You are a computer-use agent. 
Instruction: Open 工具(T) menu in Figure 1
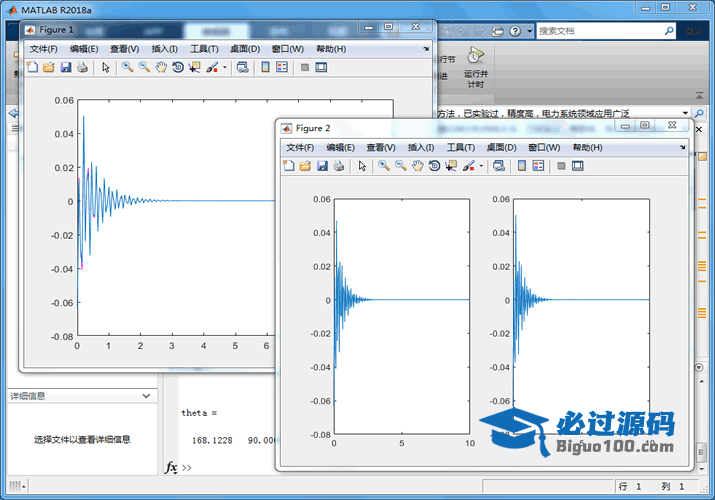204,49
